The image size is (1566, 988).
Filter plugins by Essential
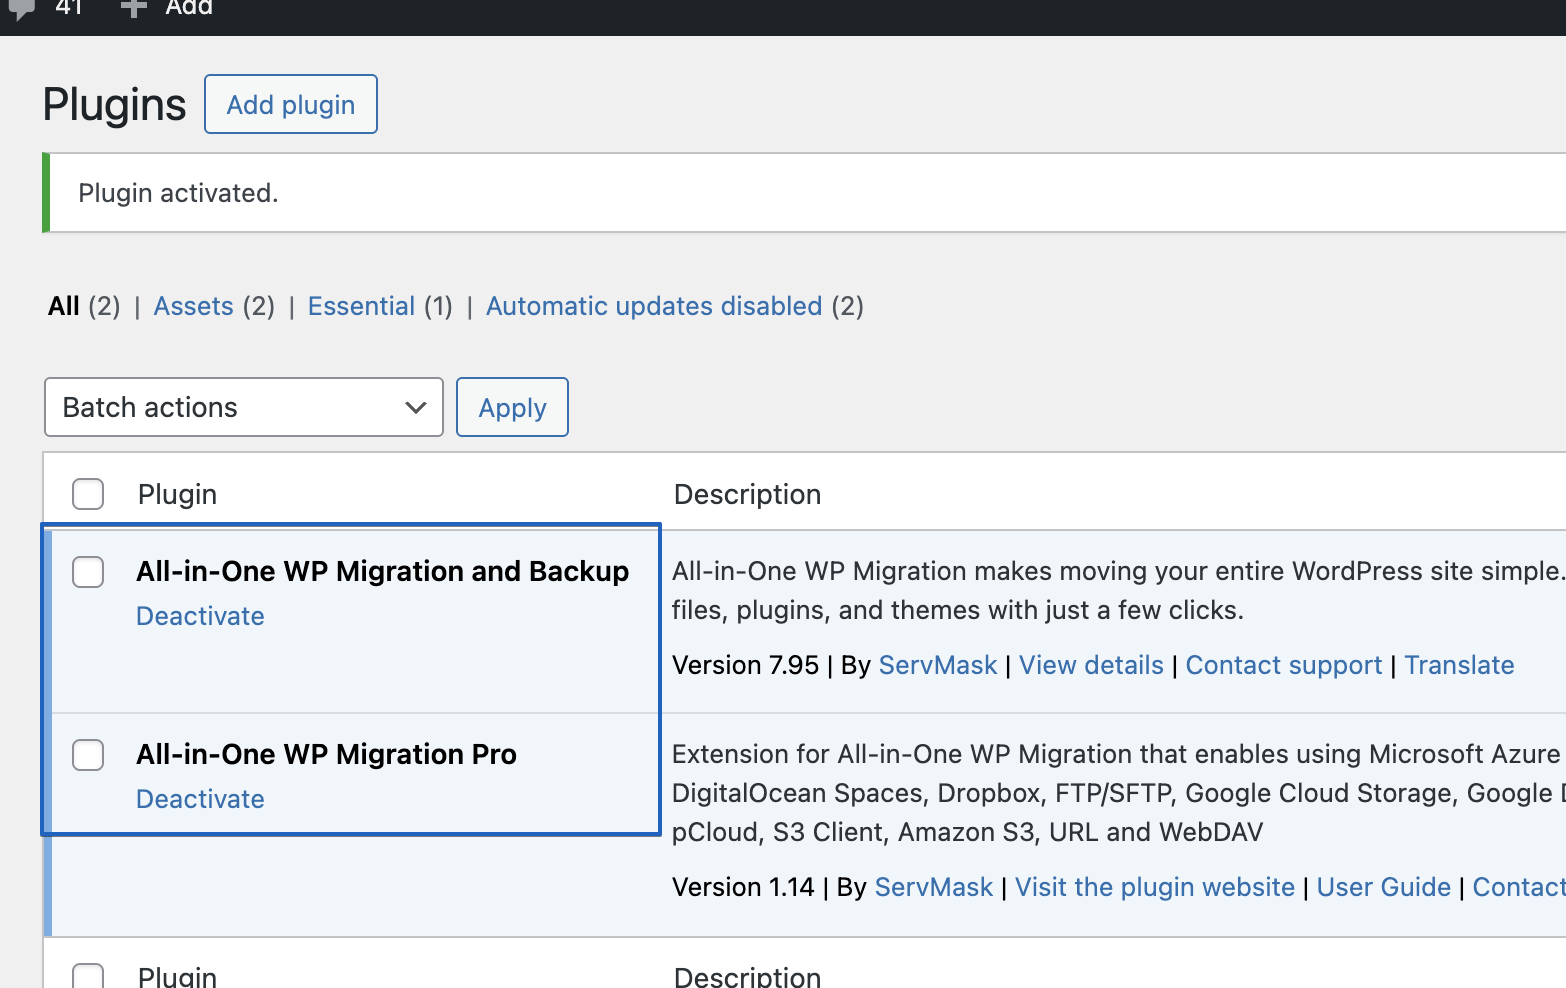point(361,306)
